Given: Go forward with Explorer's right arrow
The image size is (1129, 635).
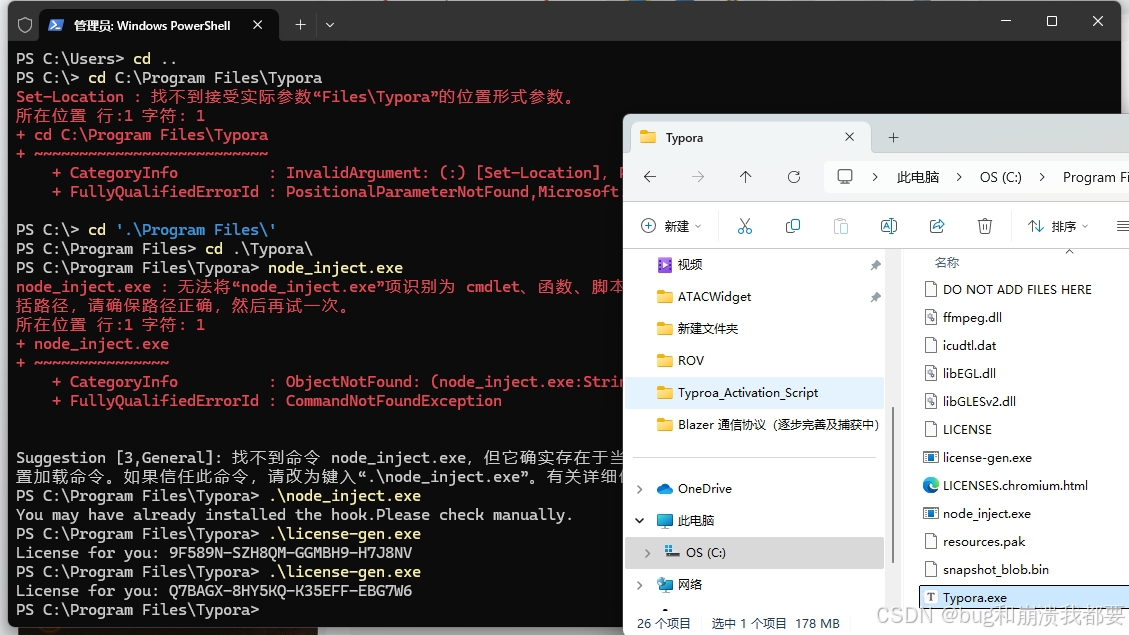Looking at the screenshot, I should click(698, 176).
